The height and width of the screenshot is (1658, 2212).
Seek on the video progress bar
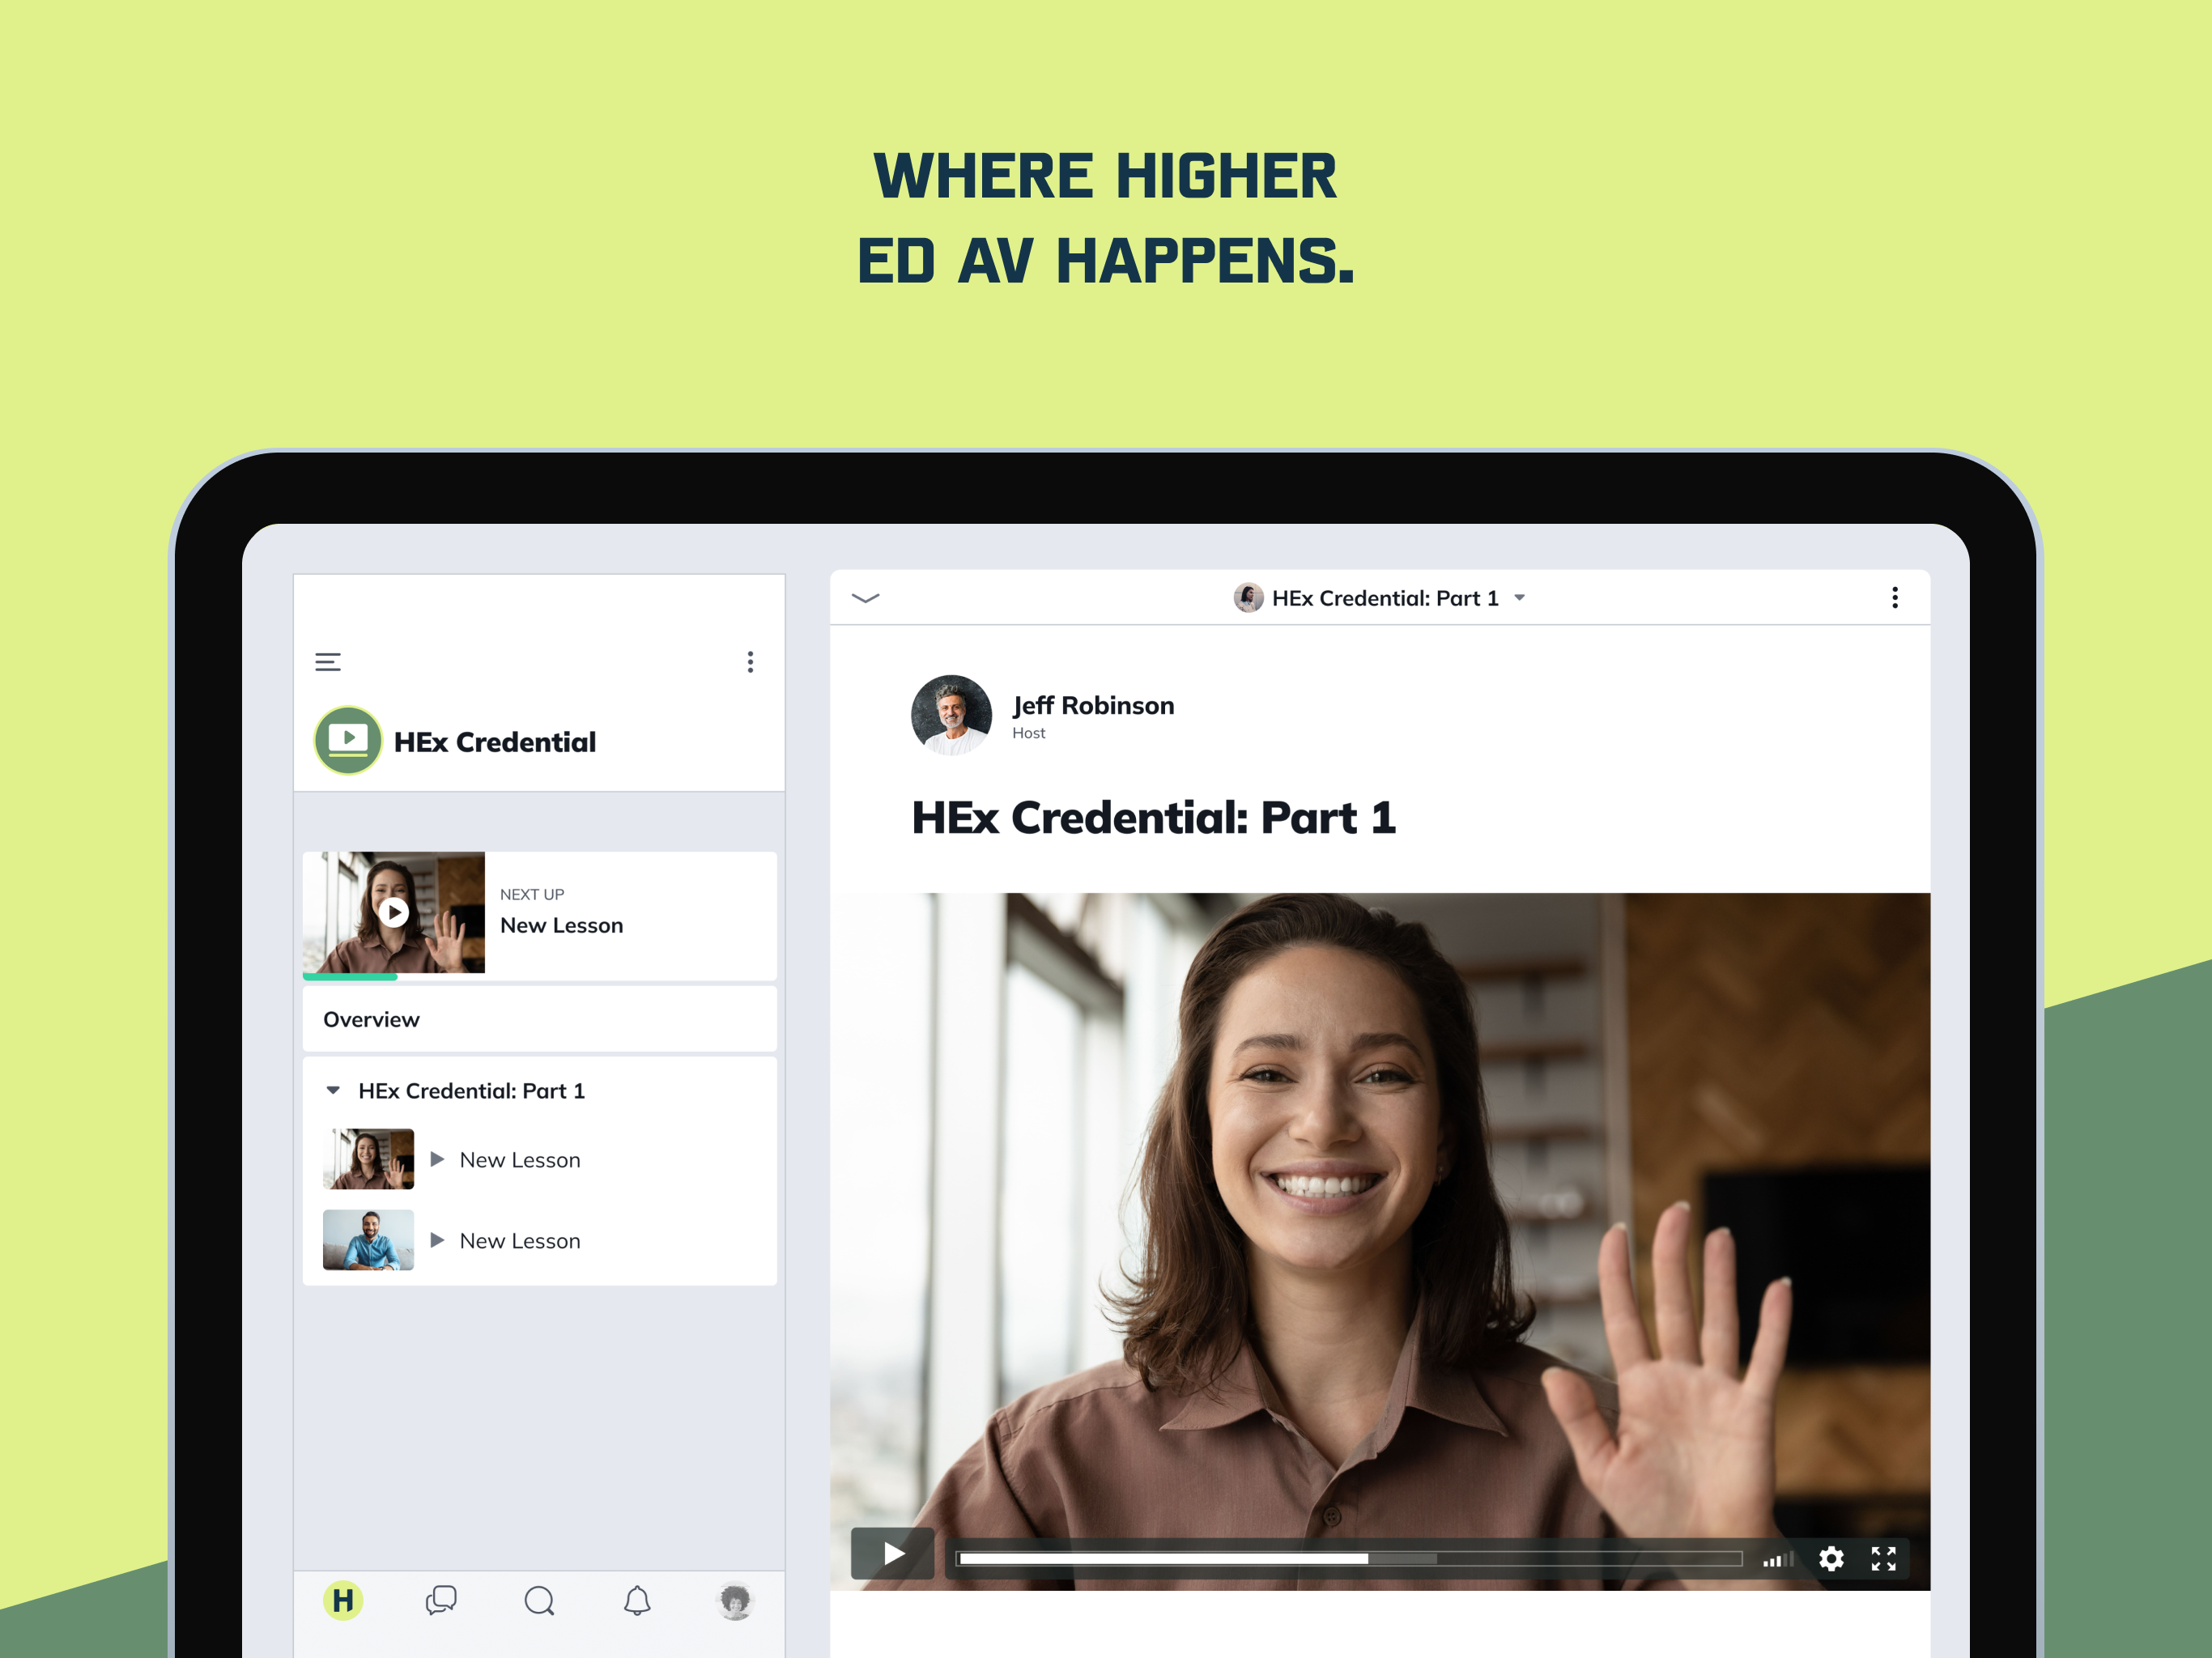coord(1350,1558)
